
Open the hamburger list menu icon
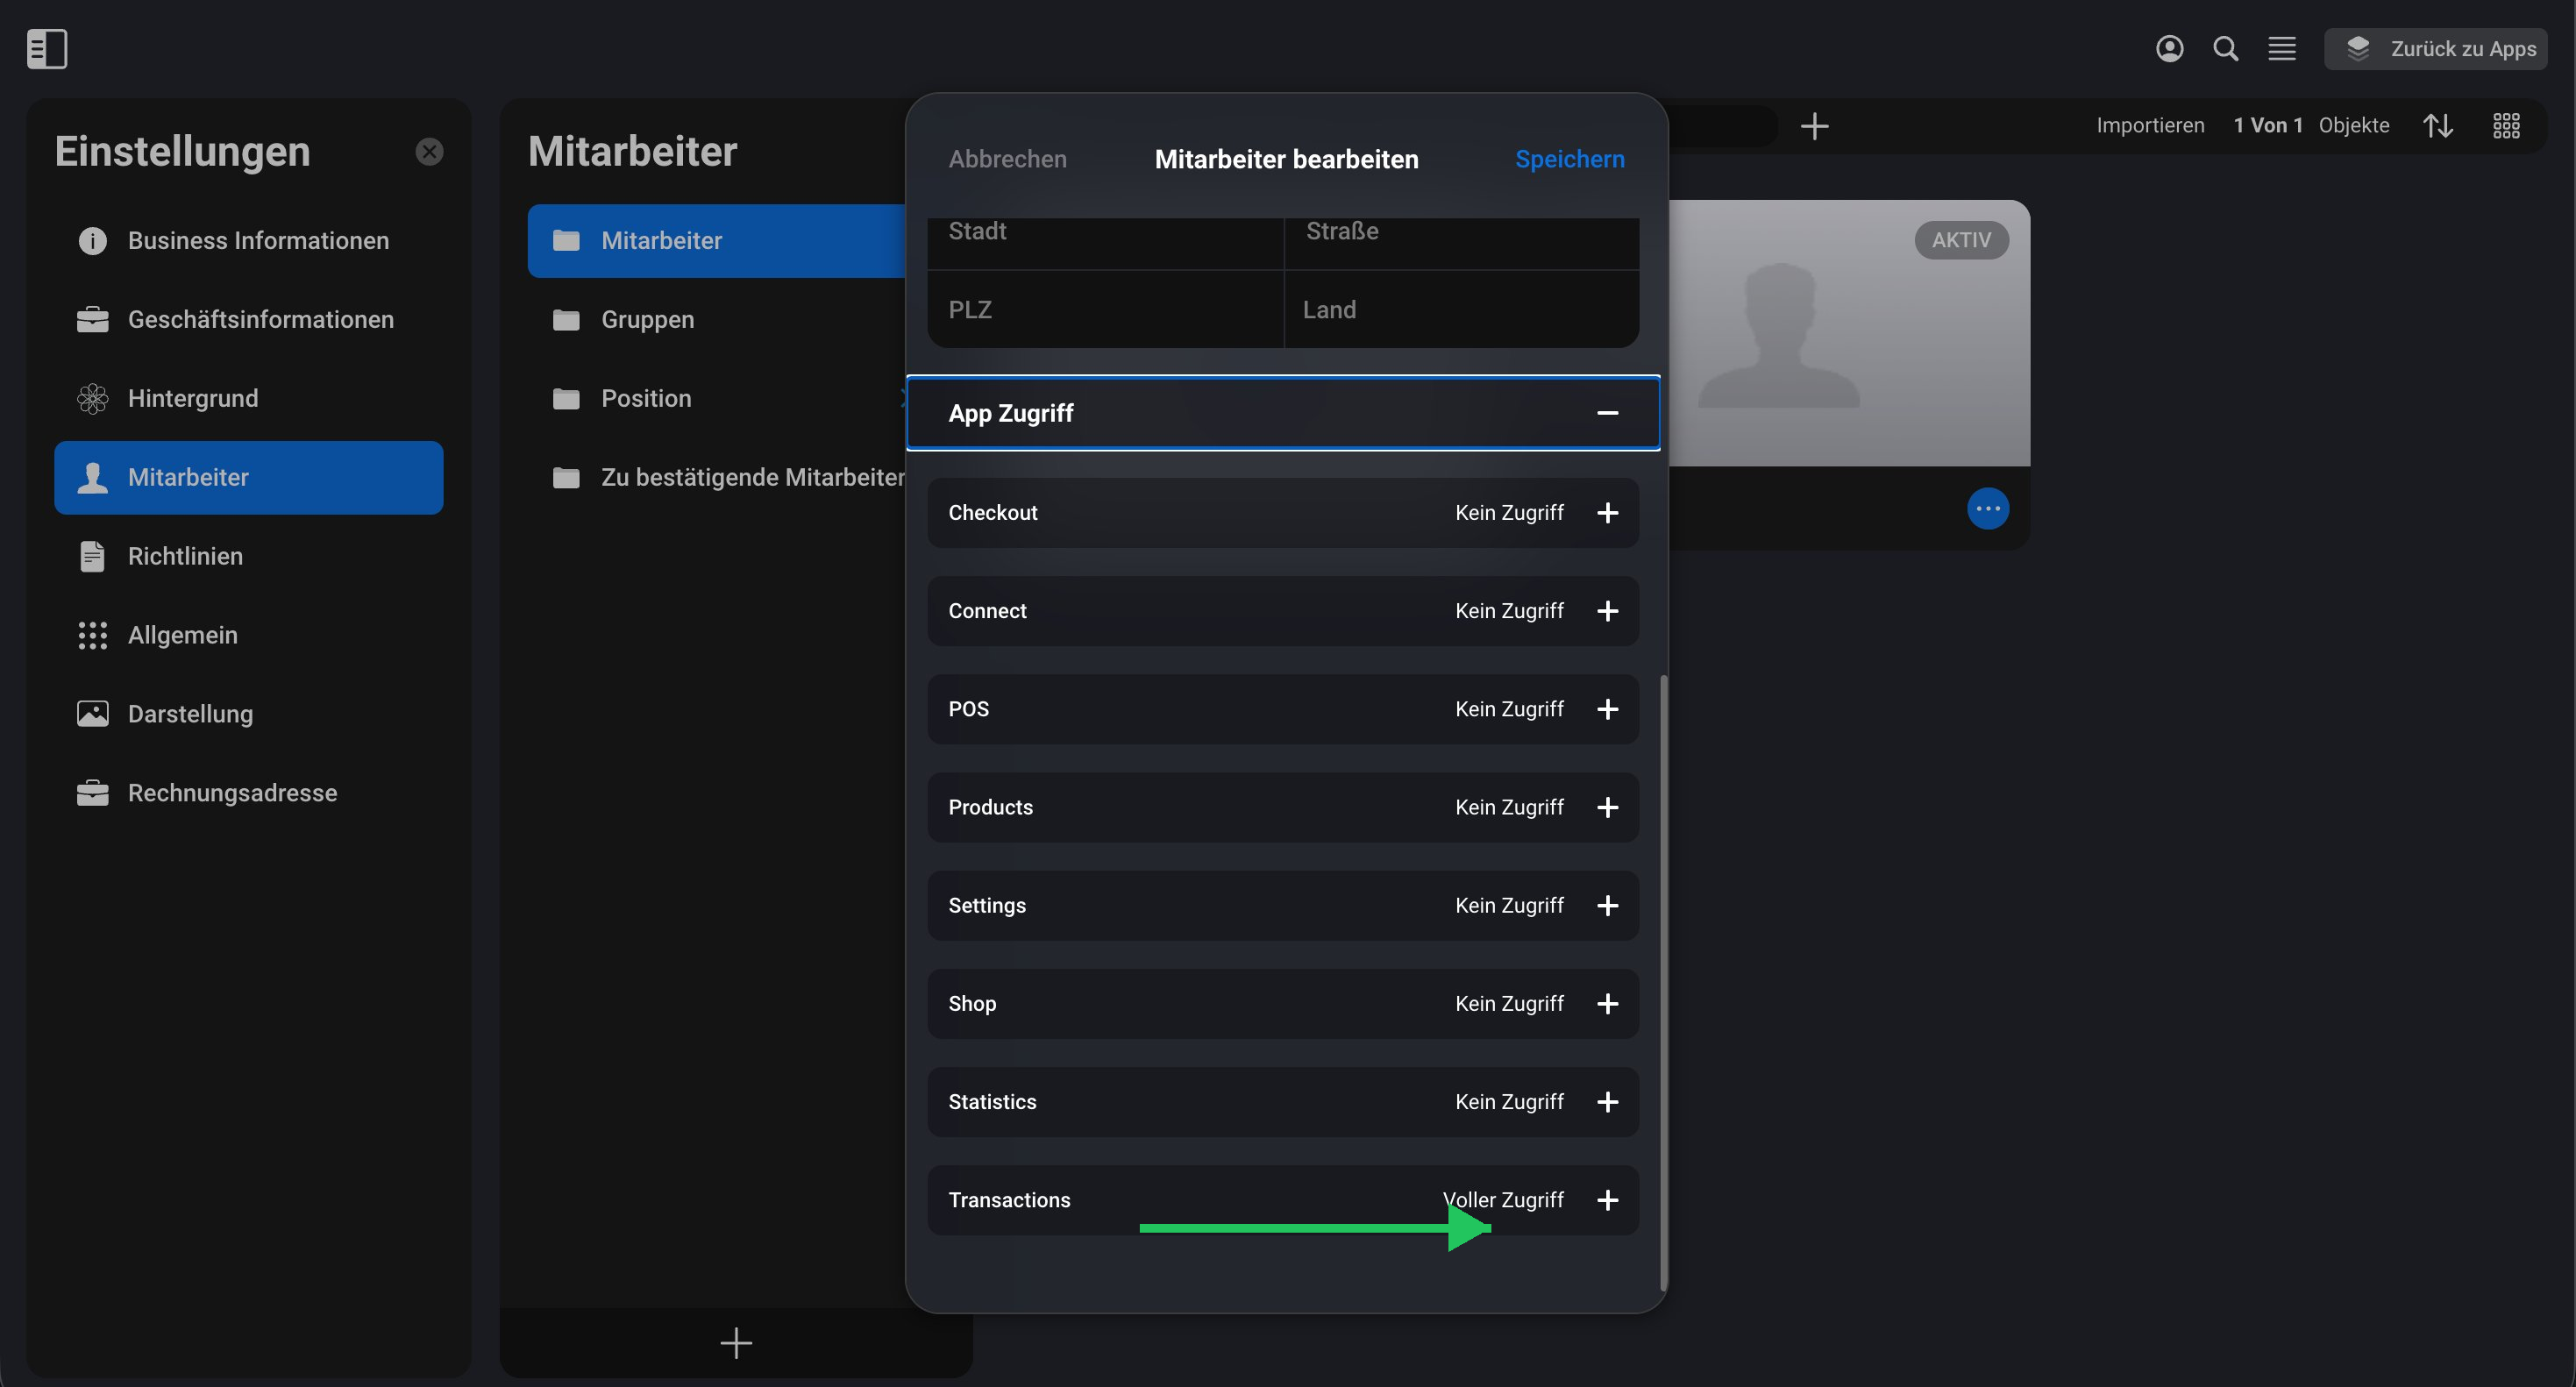[x=2281, y=48]
